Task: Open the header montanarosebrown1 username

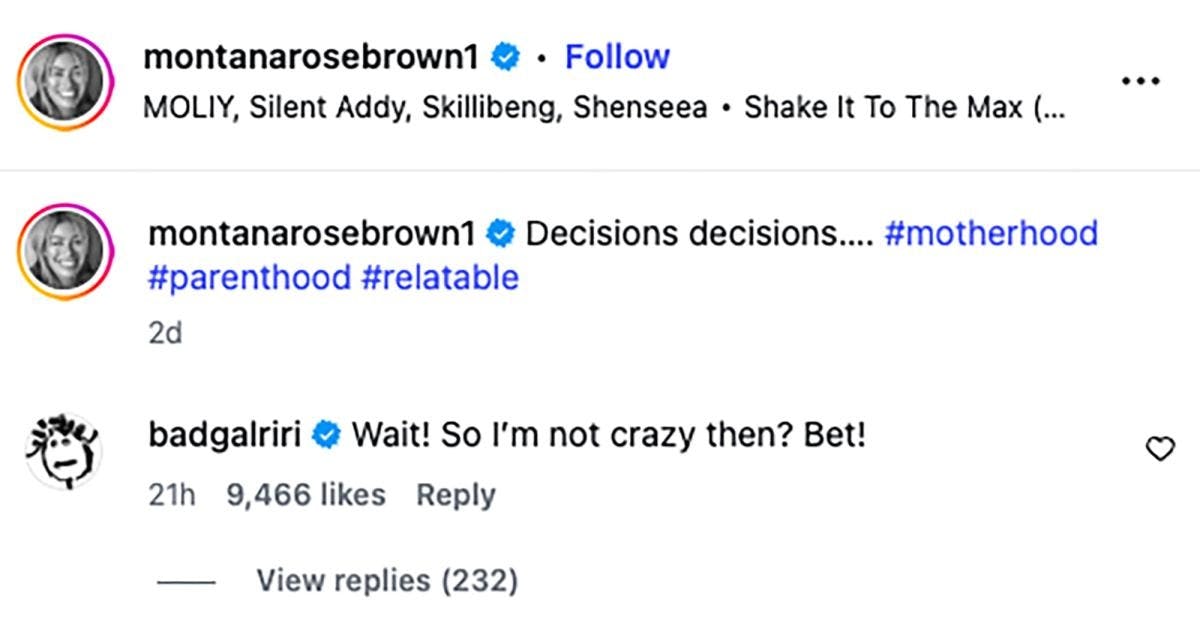Action: click(313, 57)
